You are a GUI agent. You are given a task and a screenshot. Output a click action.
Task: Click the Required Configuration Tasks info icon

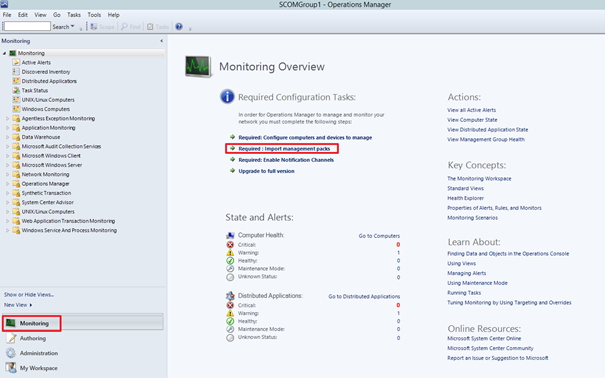pos(227,96)
